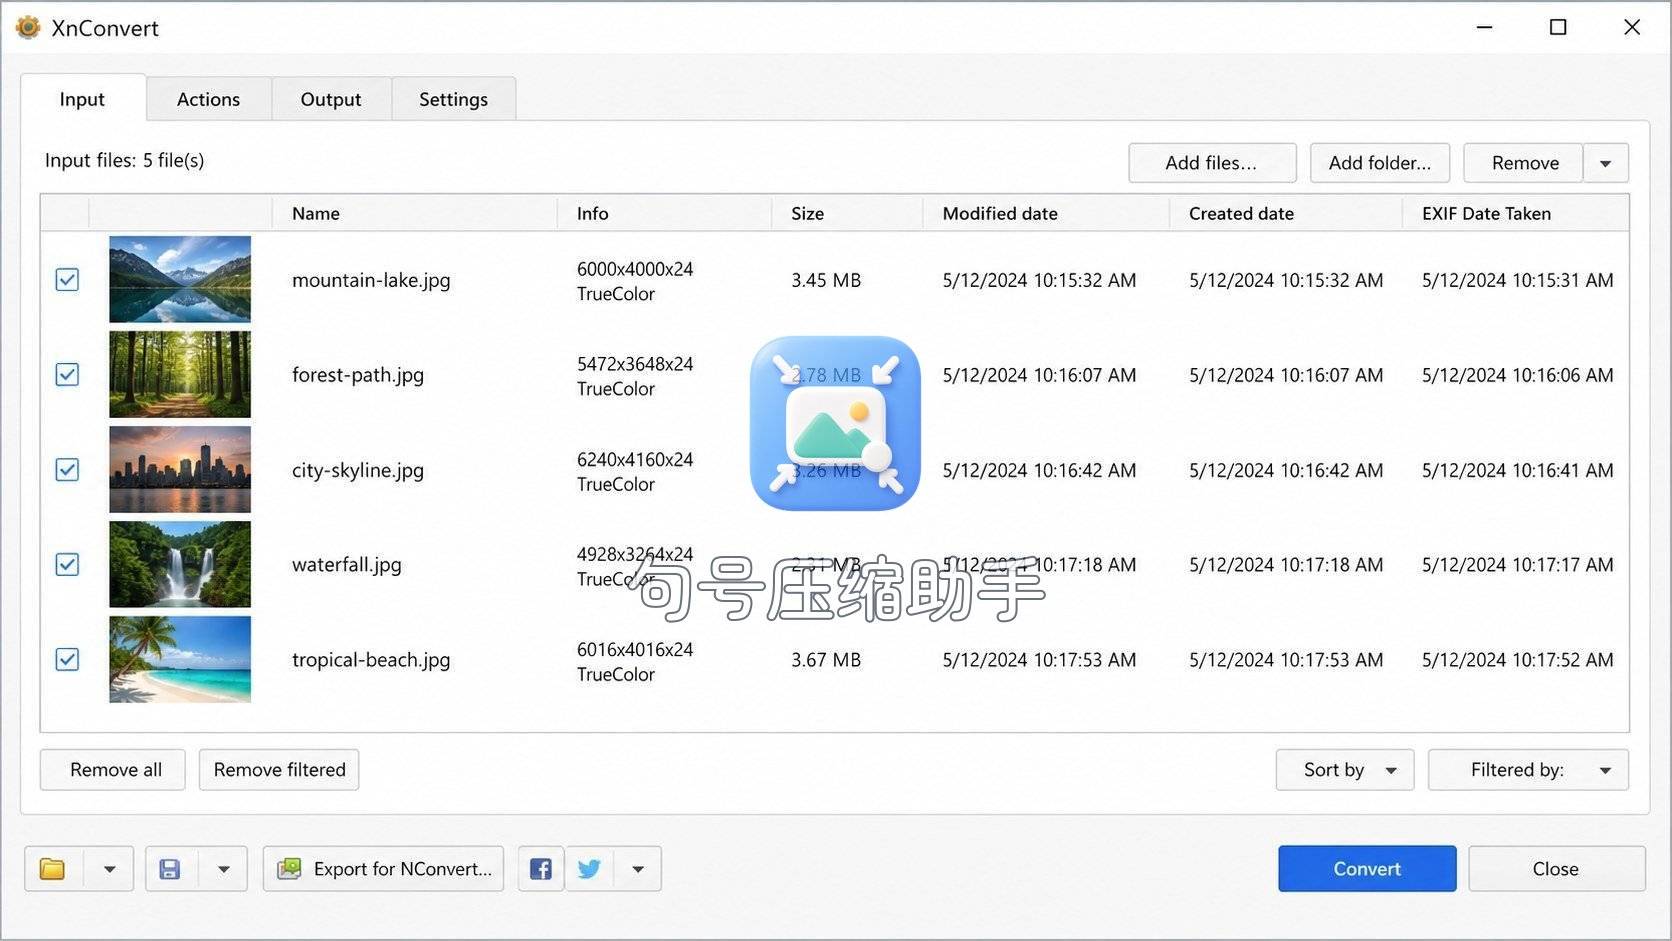
Task: Switch to the Actions tab
Action: click(208, 99)
